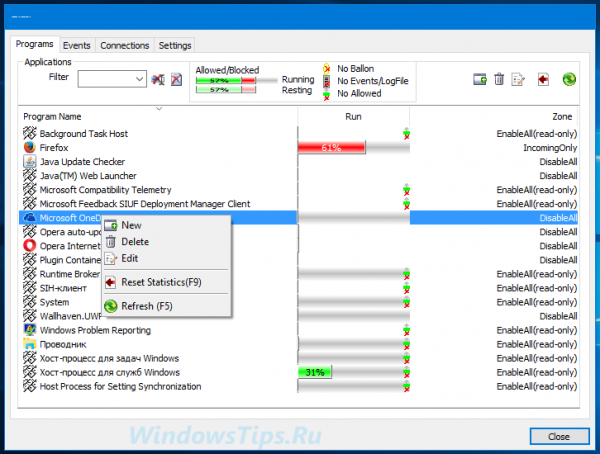
Task: Click the Reset Statistics red arrow toolbar icon
Action: coord(543,79)
